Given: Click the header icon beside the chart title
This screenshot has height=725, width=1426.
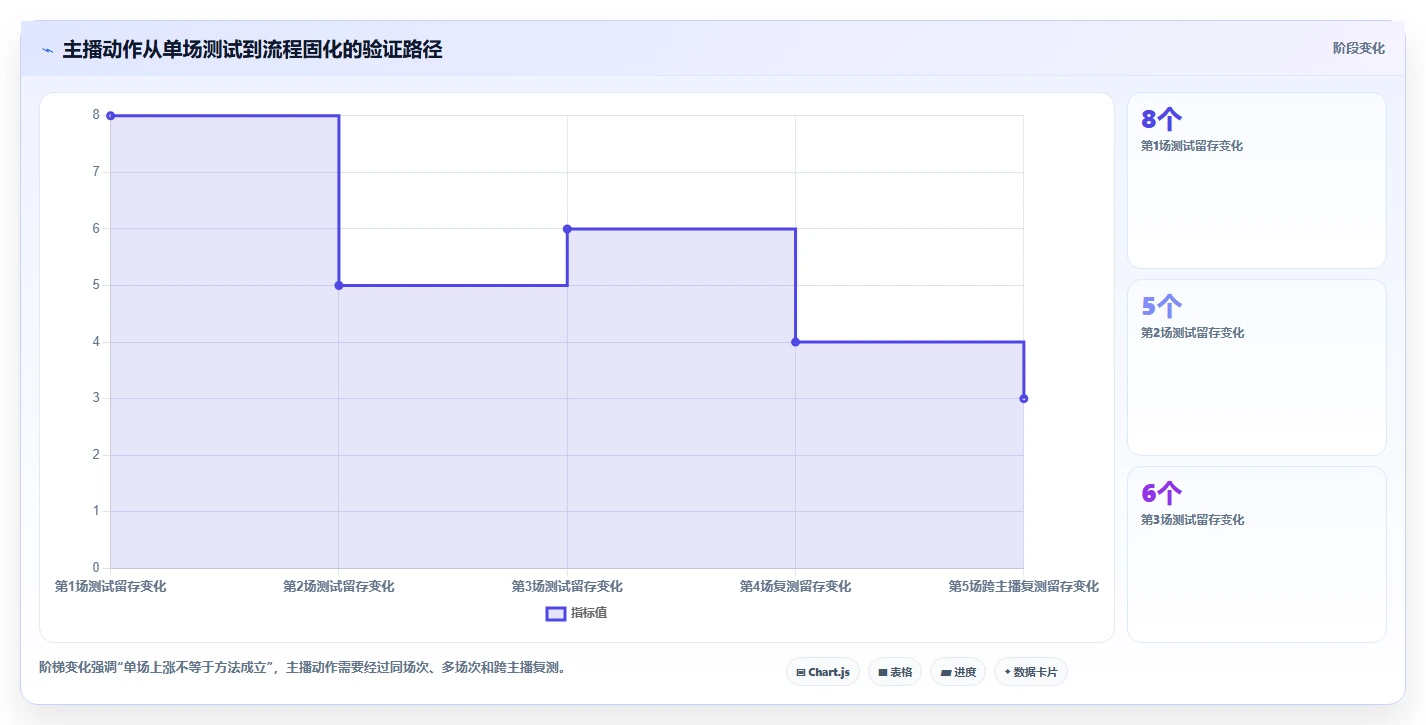Looking at the screenshot, I should click(47, 50).
